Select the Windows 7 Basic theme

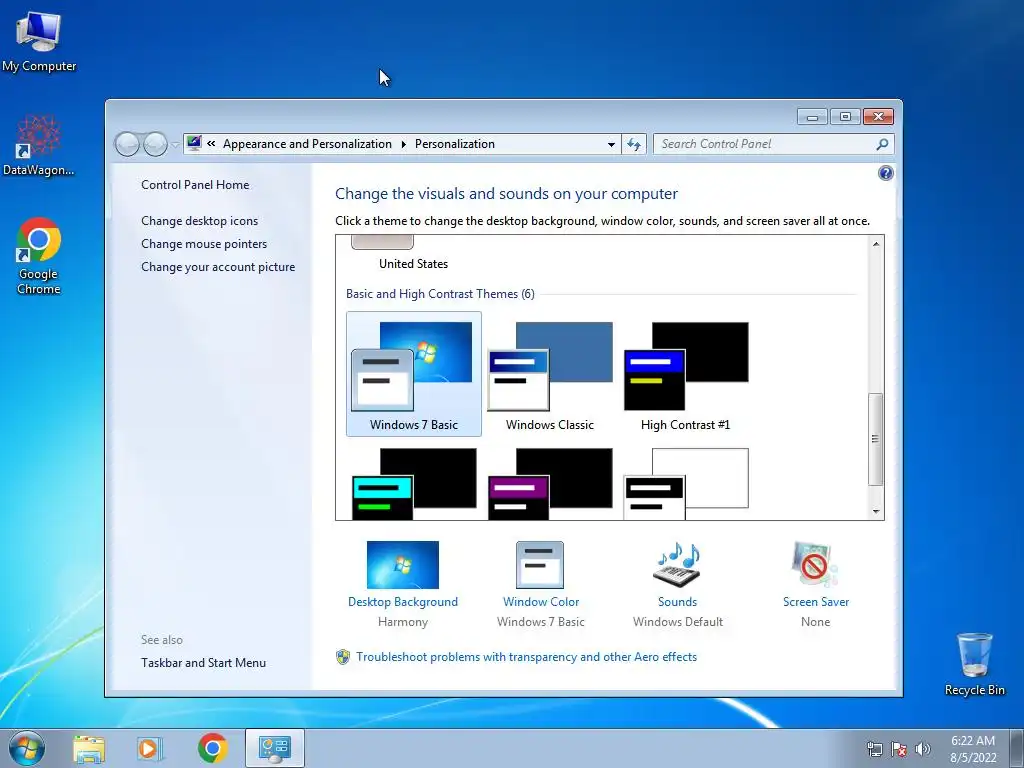point(413,374)
